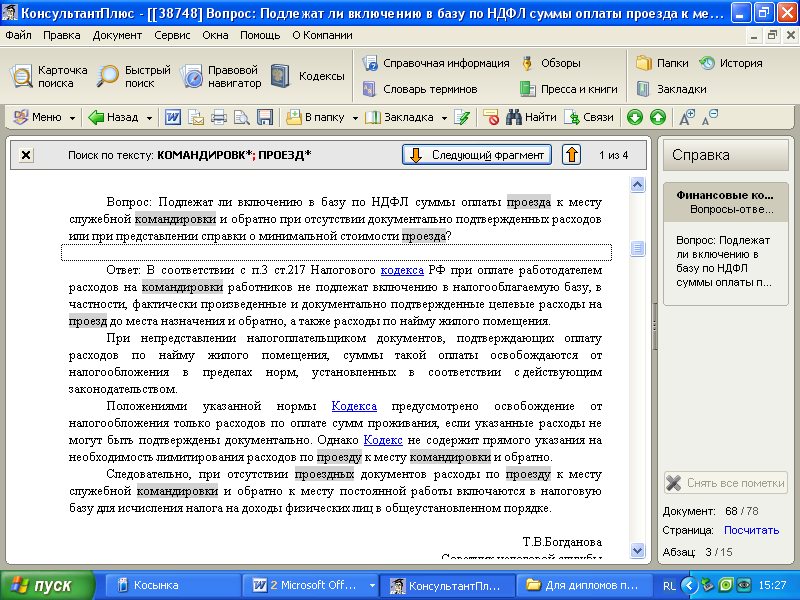Open print preview icon
This screenshot has width=800, height=600.
tap(242, 117)
